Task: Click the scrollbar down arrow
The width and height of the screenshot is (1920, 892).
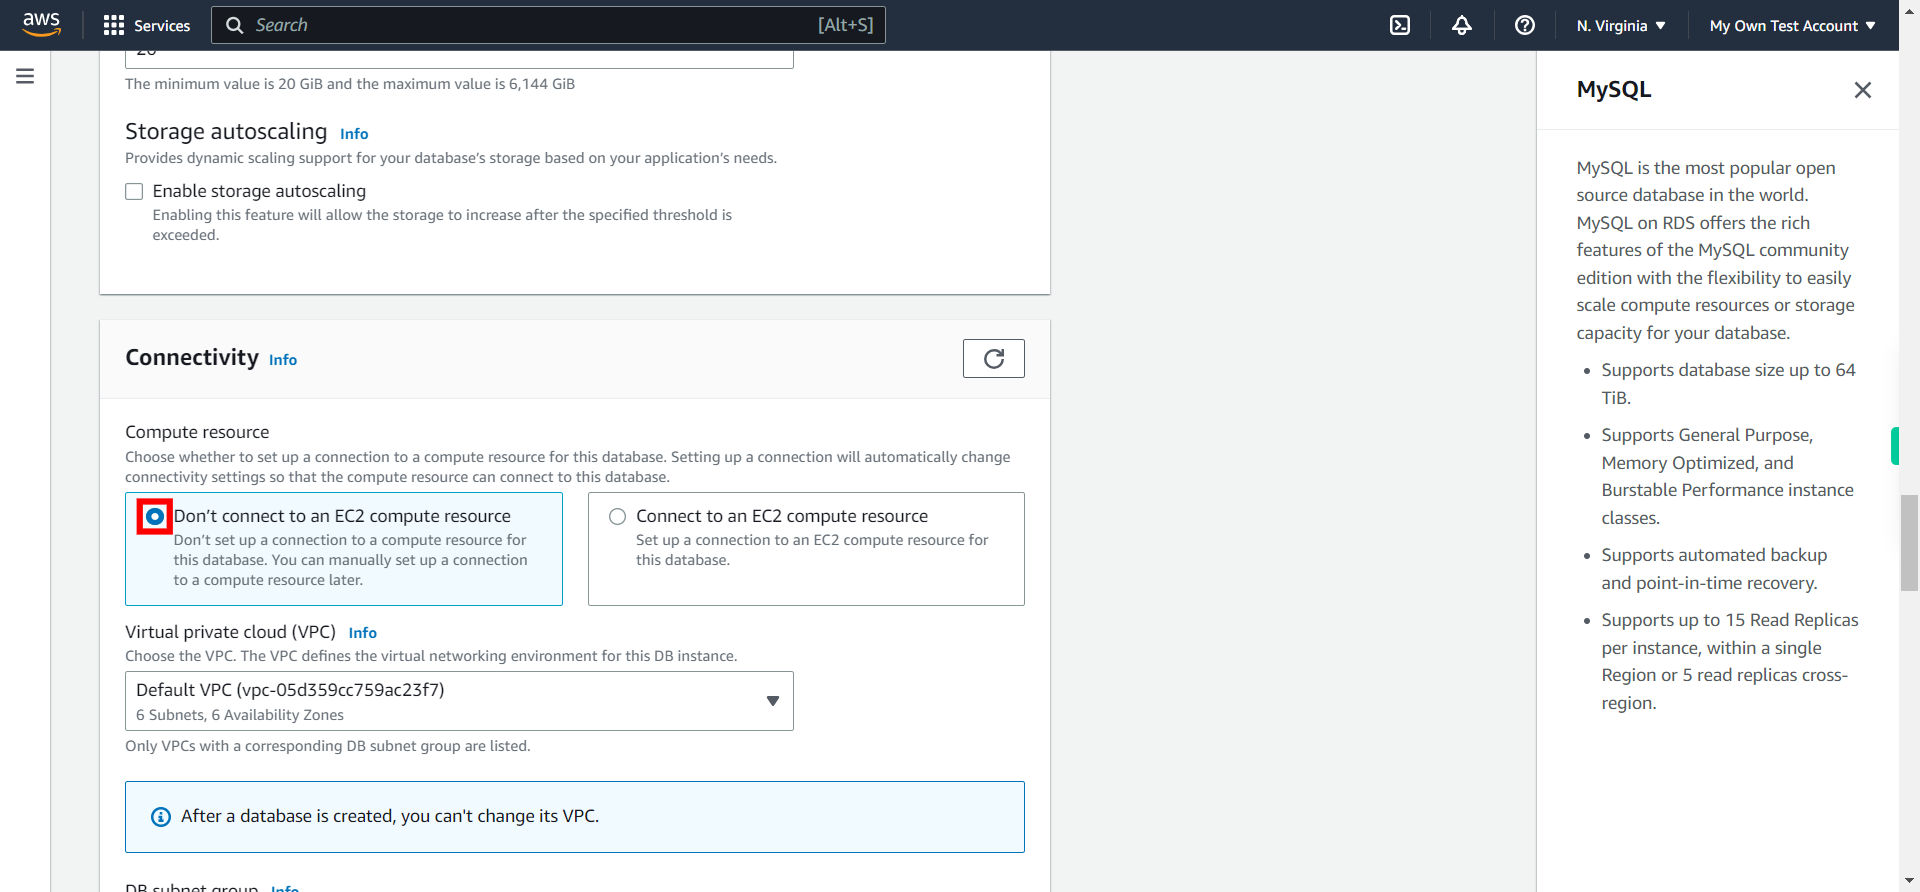Action: (1909, 882)
